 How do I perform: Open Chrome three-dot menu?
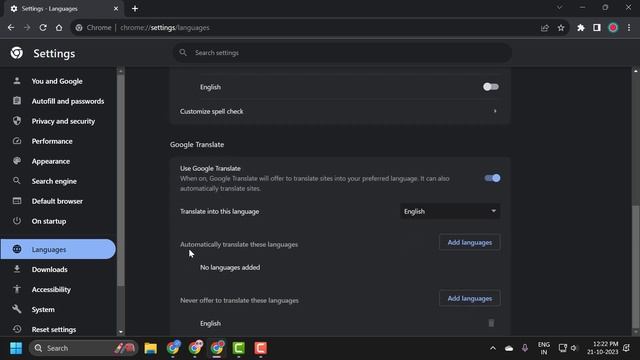point(629,28)
